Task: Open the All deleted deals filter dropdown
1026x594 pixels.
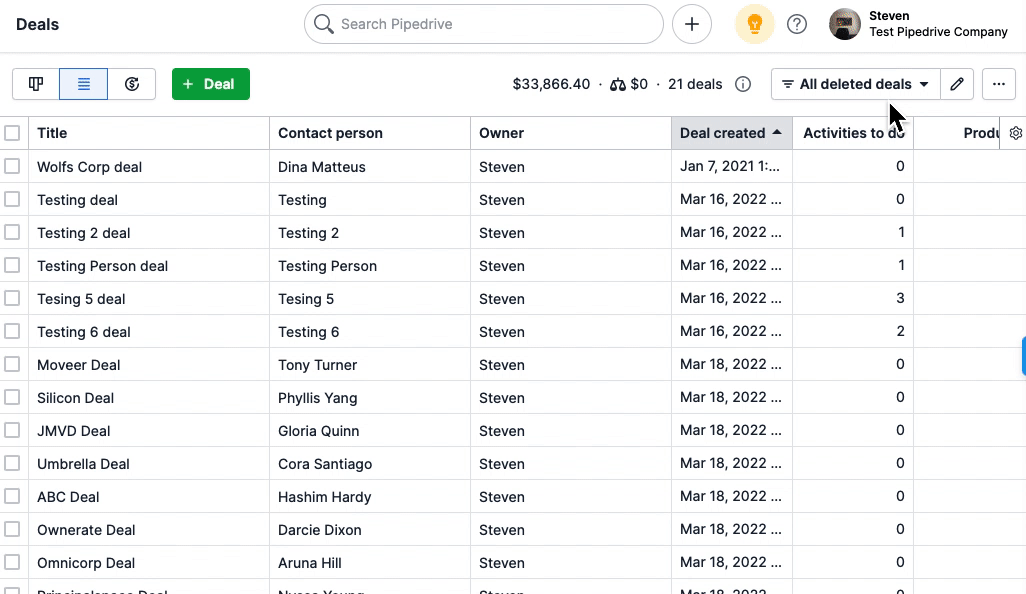Action: 854,84
